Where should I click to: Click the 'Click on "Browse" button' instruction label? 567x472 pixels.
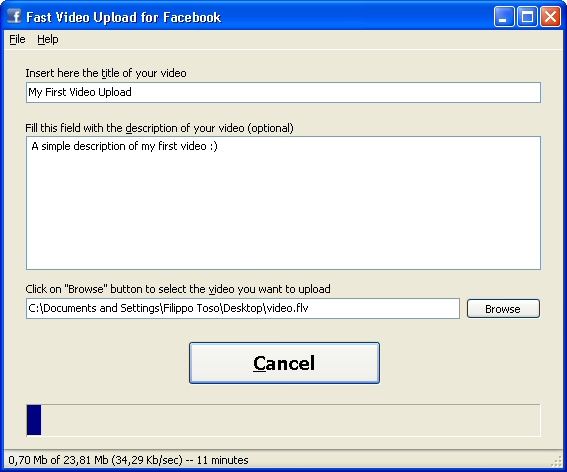click(178, 289)
